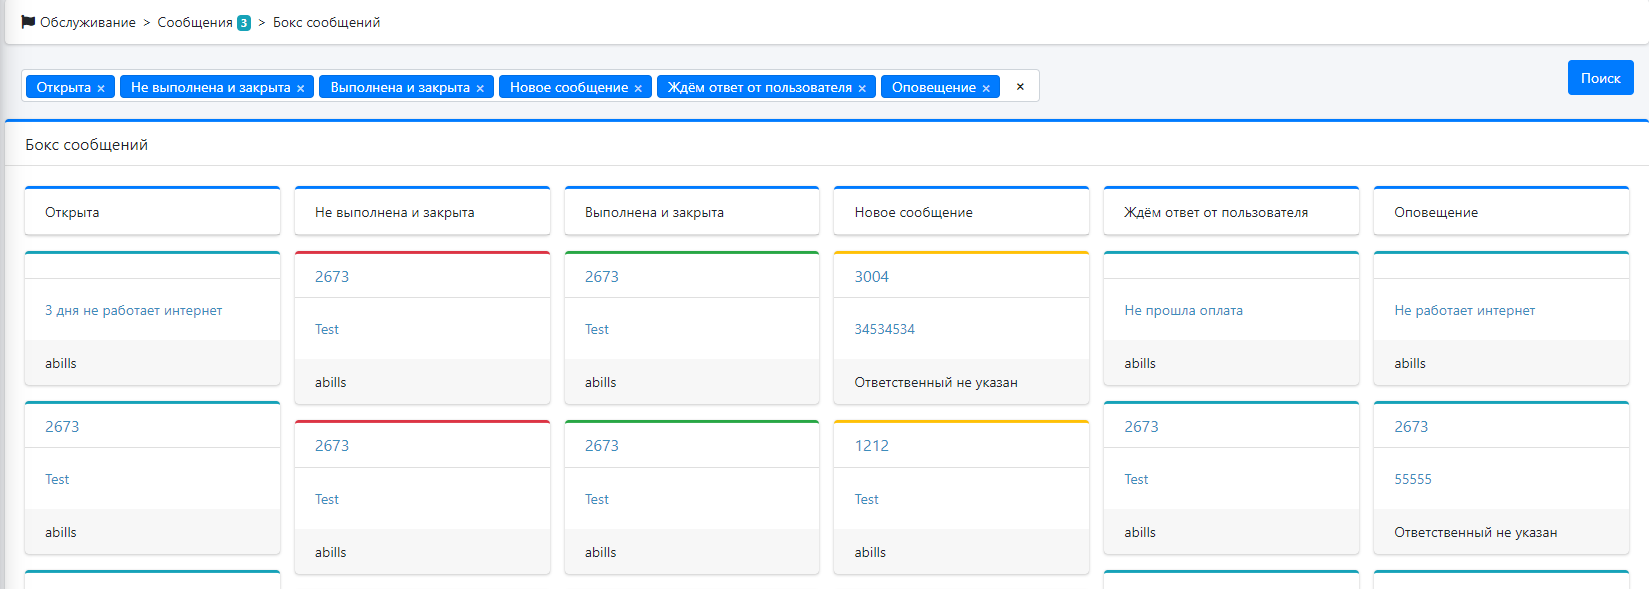
Task: Remove the 'Оповещение' filter tag
Action: 986,88
